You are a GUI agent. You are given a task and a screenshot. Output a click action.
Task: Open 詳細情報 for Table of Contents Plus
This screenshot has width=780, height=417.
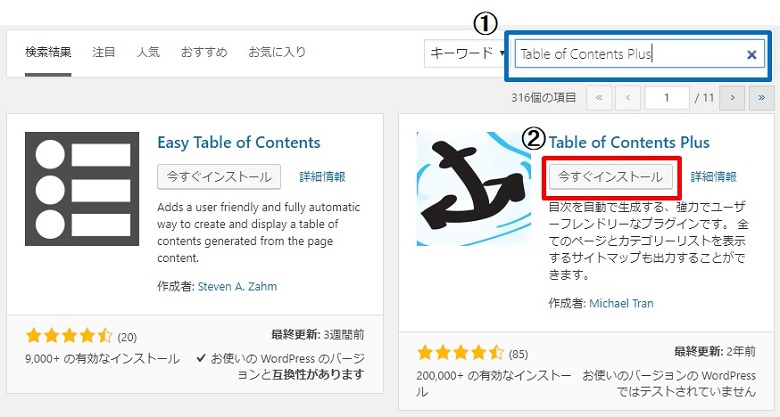pyautogui.click(x=713, y=176)
